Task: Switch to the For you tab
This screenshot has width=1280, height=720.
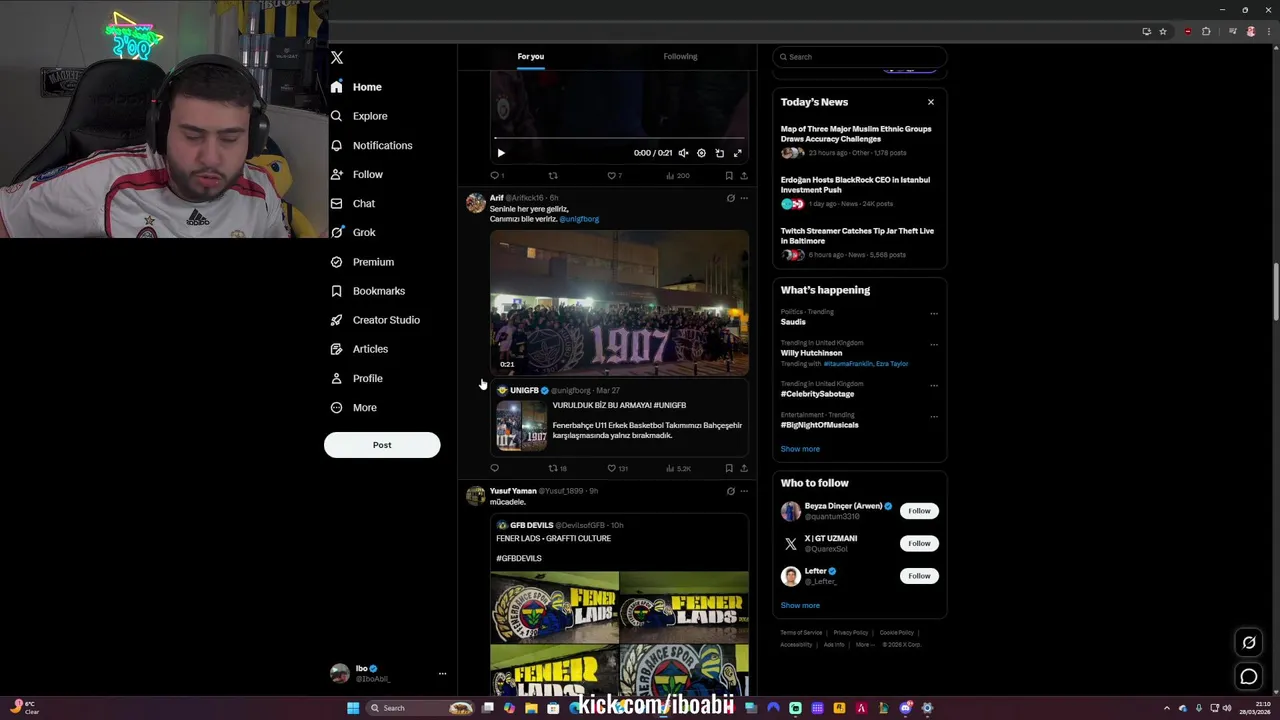Action: (531, 57)
